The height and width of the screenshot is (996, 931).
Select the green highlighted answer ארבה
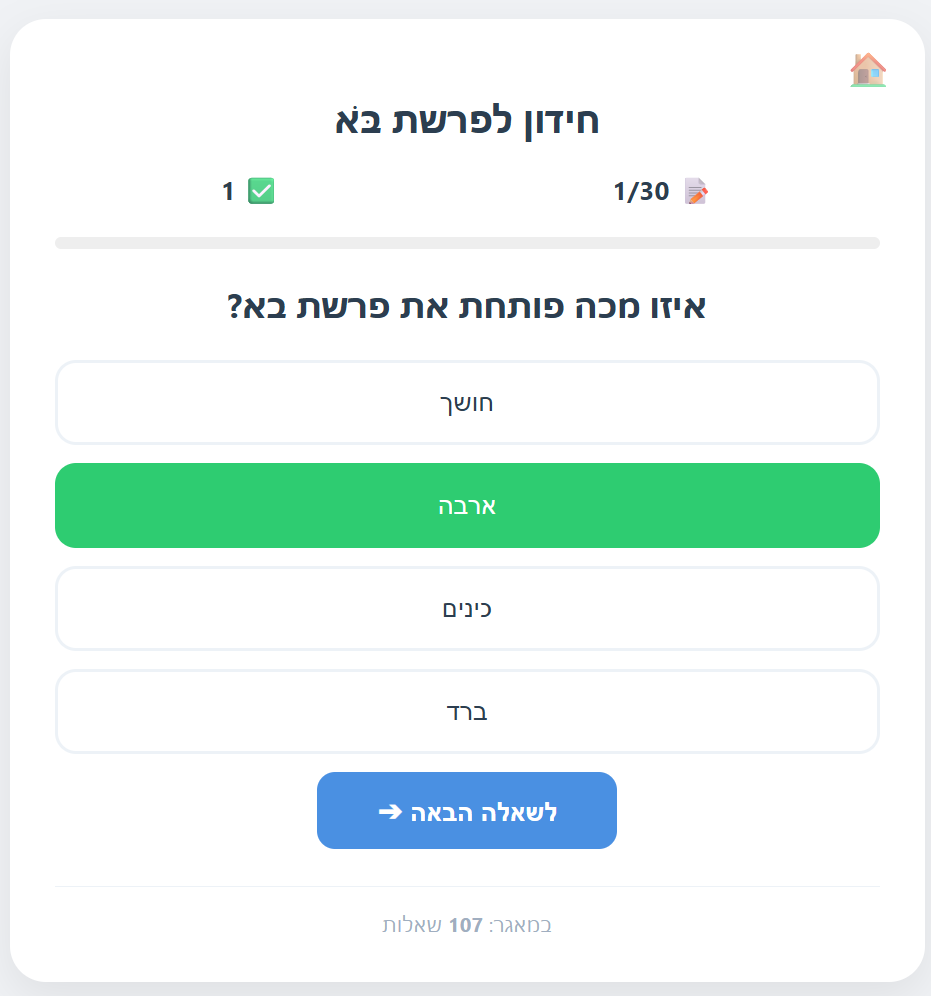coord(467,506)
